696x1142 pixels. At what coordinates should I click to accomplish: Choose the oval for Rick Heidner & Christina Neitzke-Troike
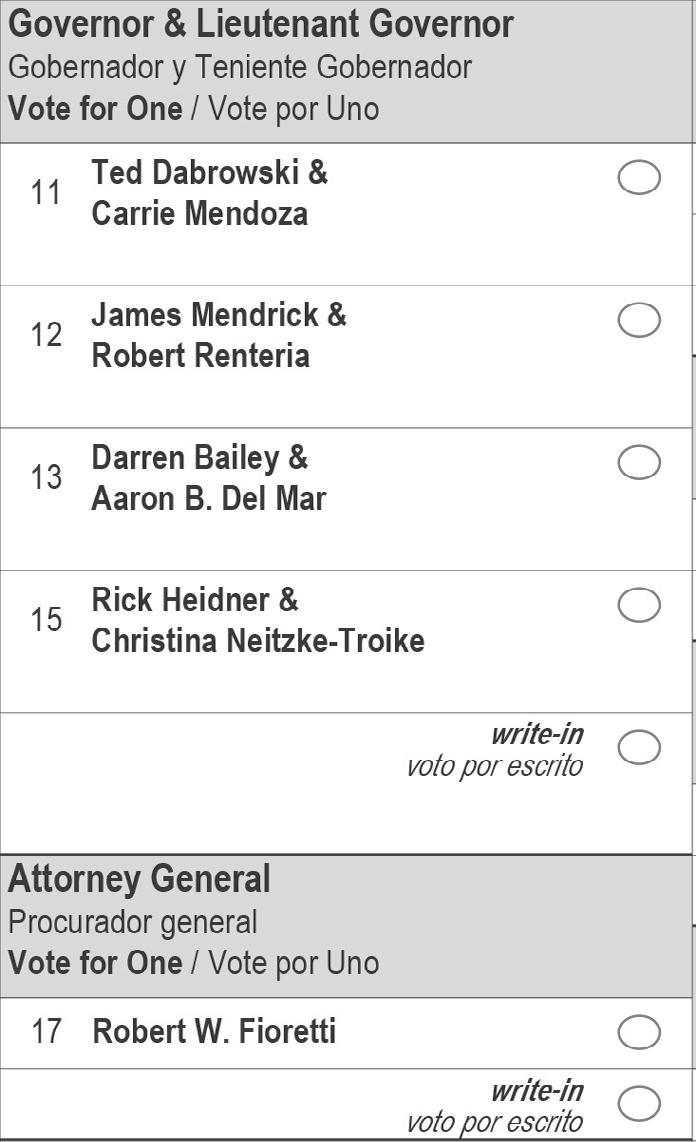click(x=639, y=605)
